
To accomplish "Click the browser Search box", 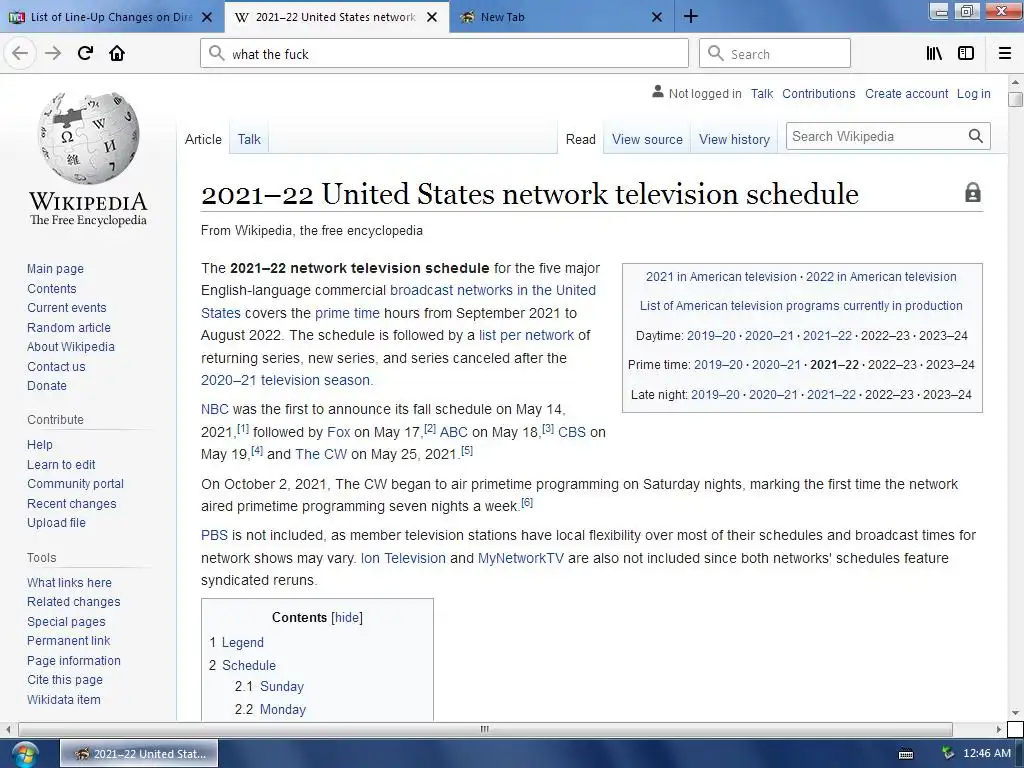I will pyautogui.click(x=775, y=54).
